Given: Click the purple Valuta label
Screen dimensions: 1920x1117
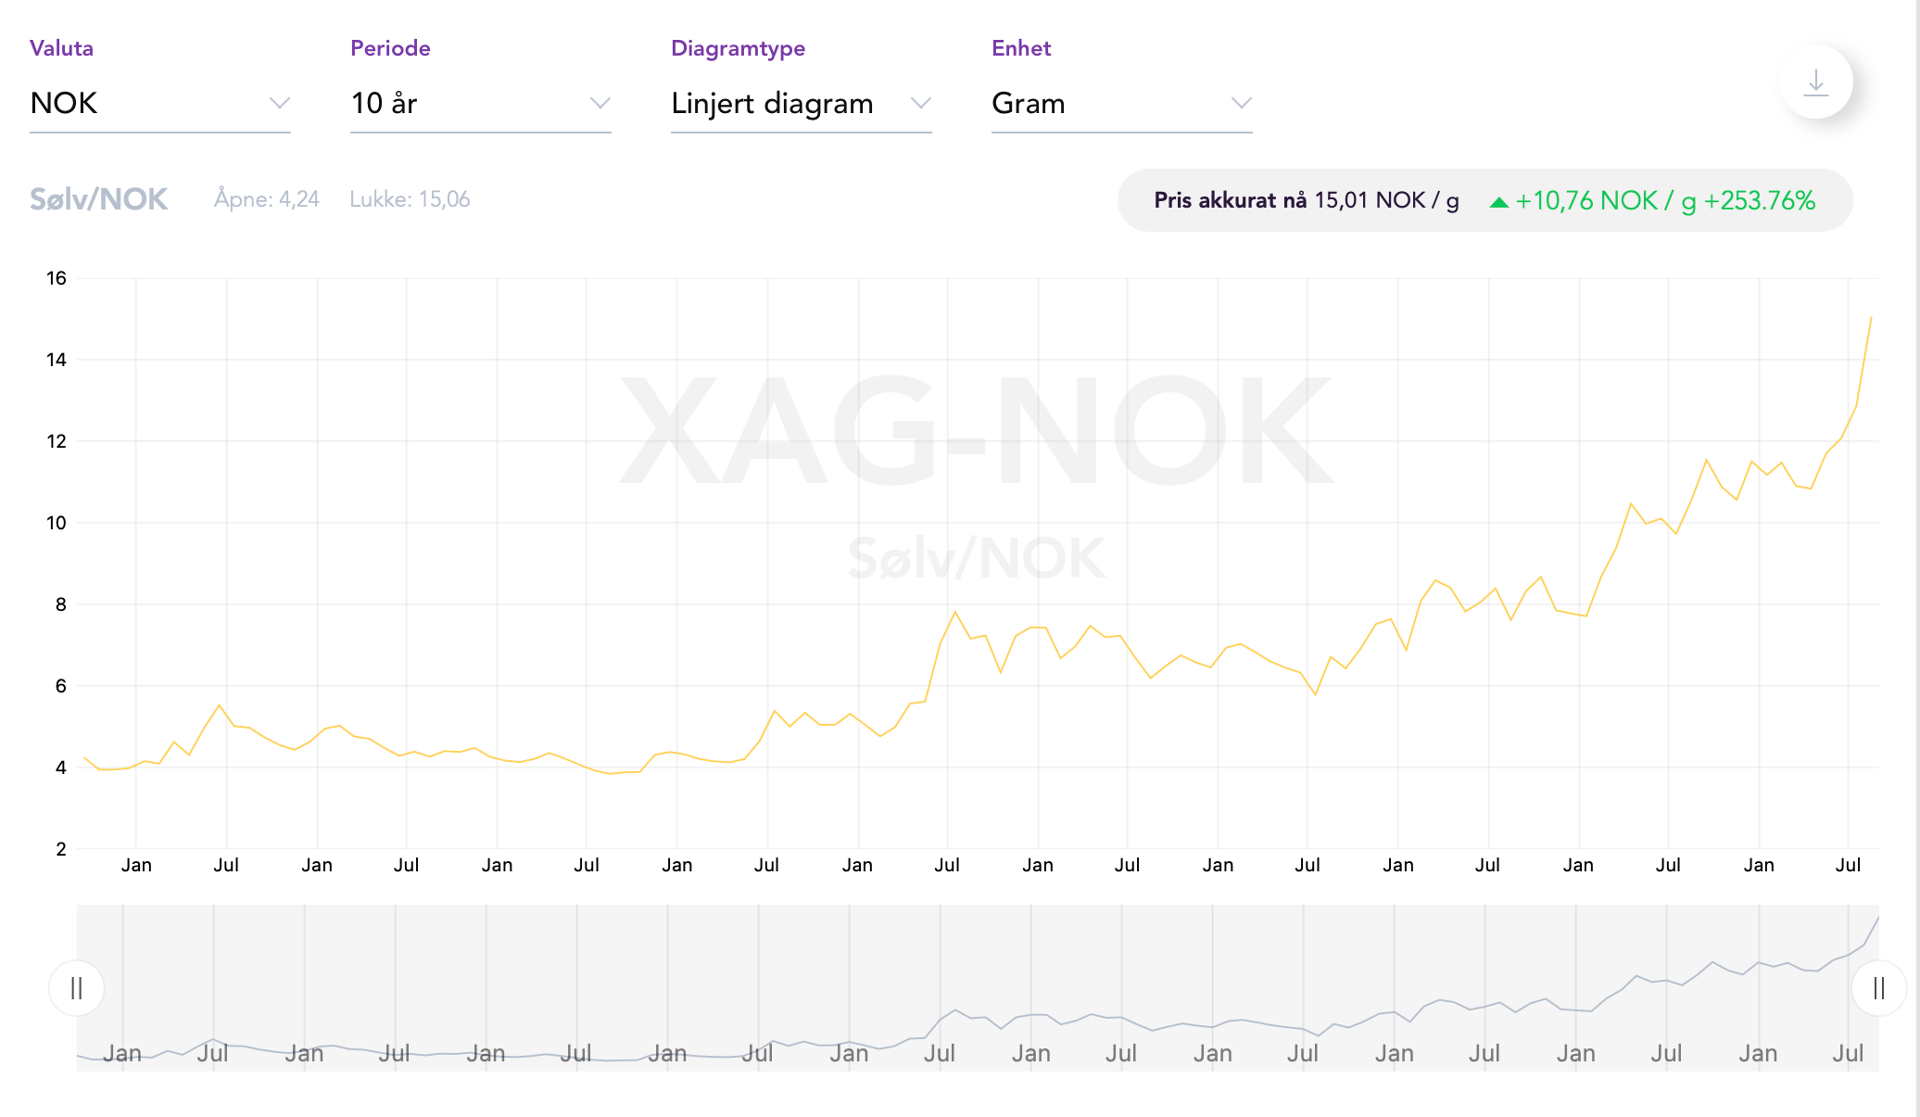Looking at the screenshot, I should [x=61, y=48].
